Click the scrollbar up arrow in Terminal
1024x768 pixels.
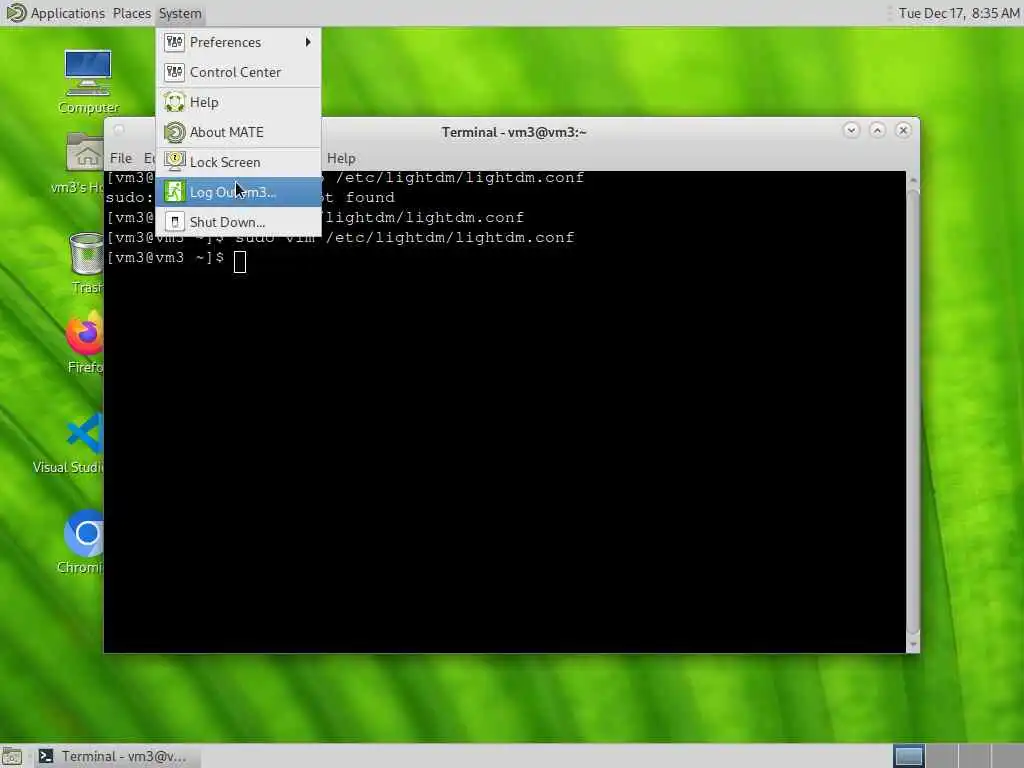pyautogui.click(x=913, y=180)
